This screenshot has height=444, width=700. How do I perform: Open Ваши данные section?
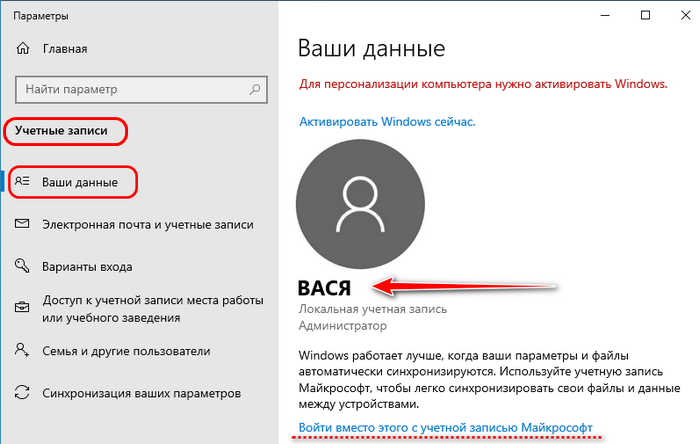pyautogui.click(x=80, y=182)
